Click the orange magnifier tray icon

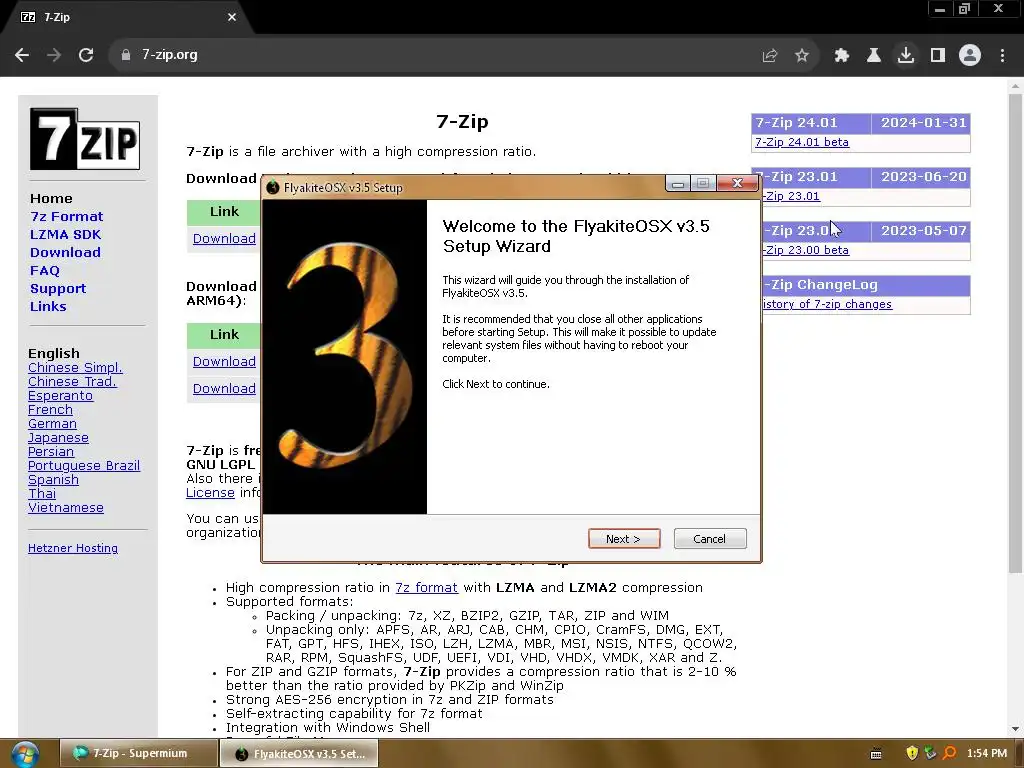coord(950,754)
